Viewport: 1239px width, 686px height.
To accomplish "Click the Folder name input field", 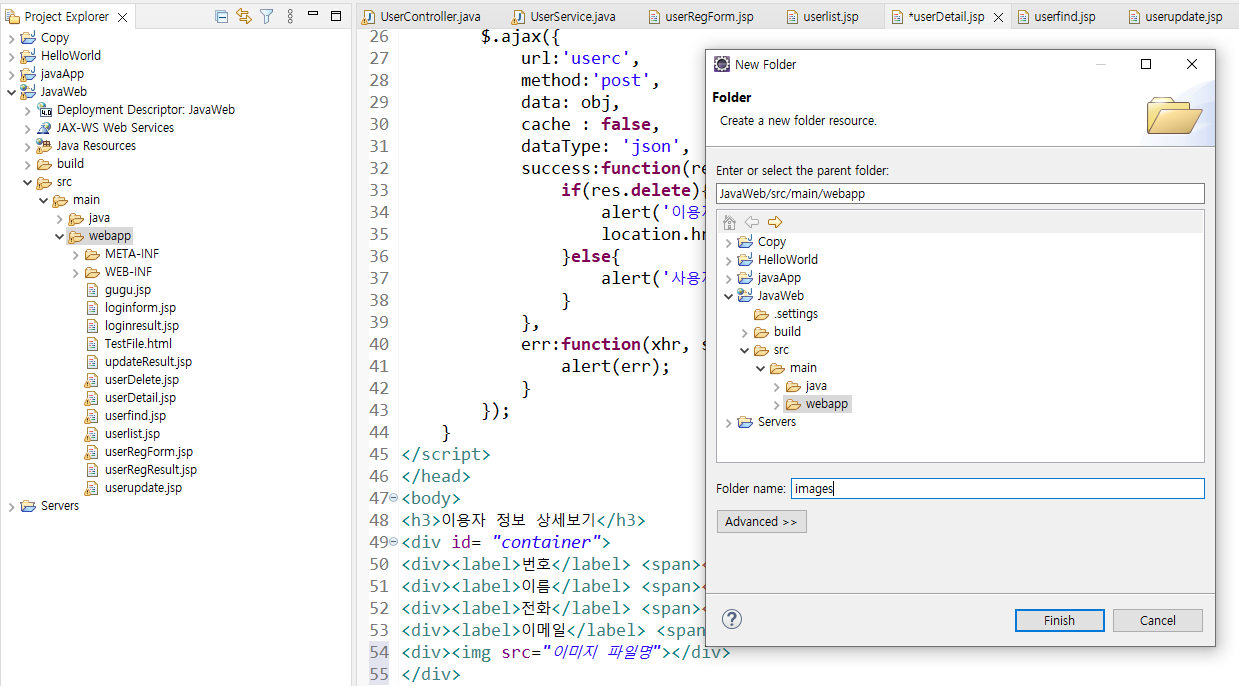I will click(x=997, y=488).
